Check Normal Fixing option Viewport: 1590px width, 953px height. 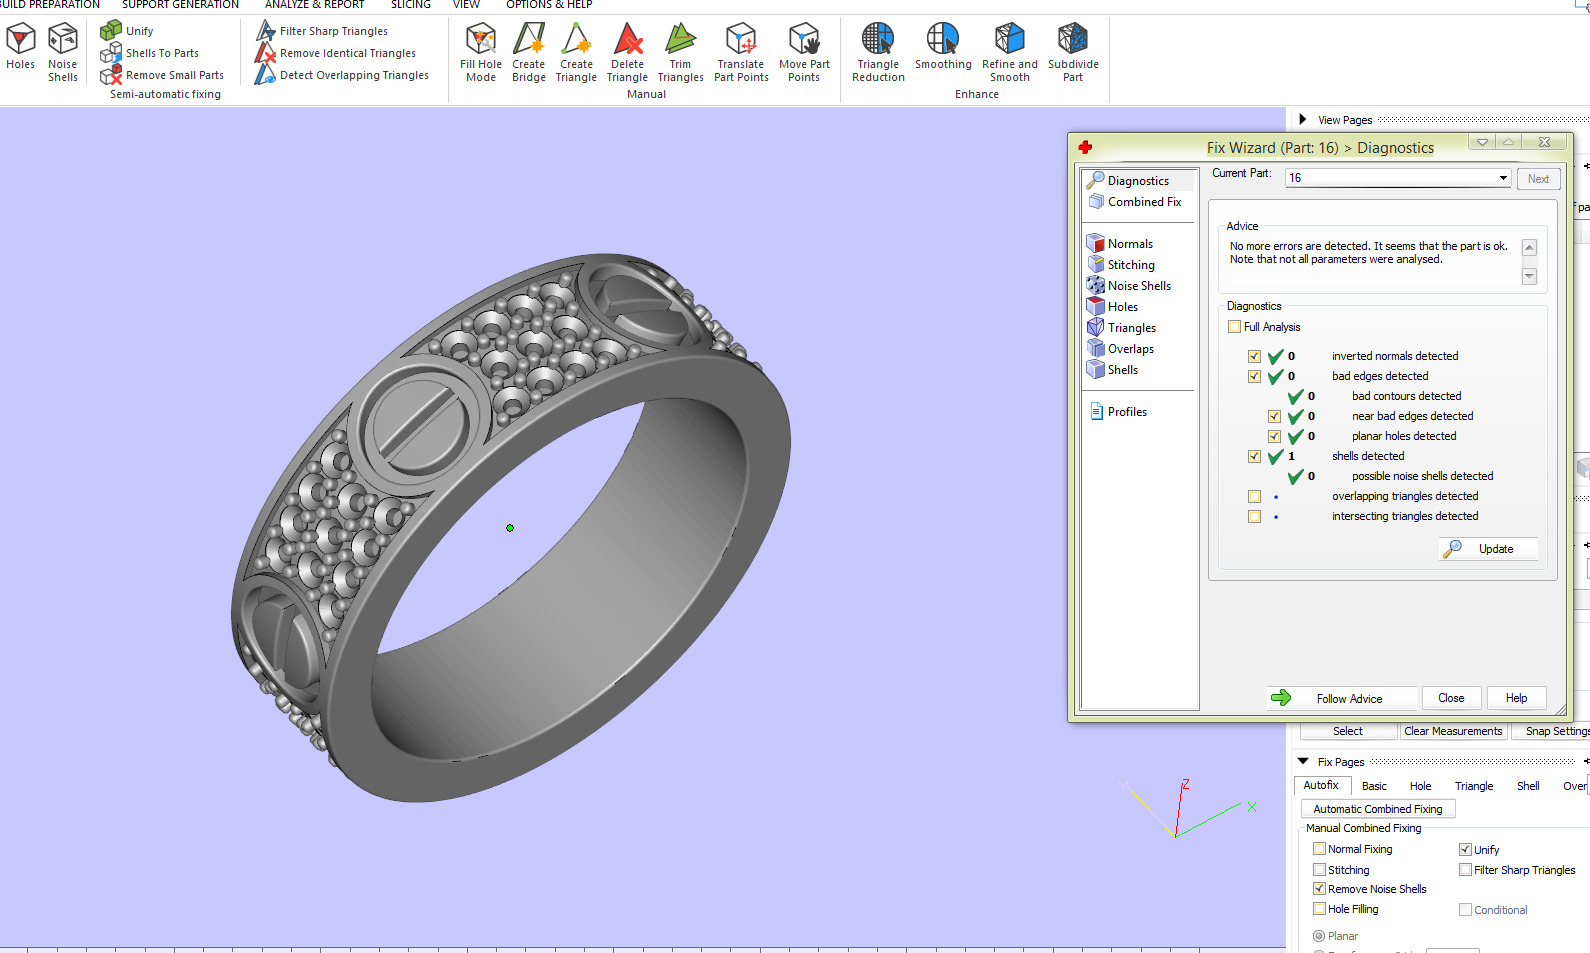tap(1319, 849)
